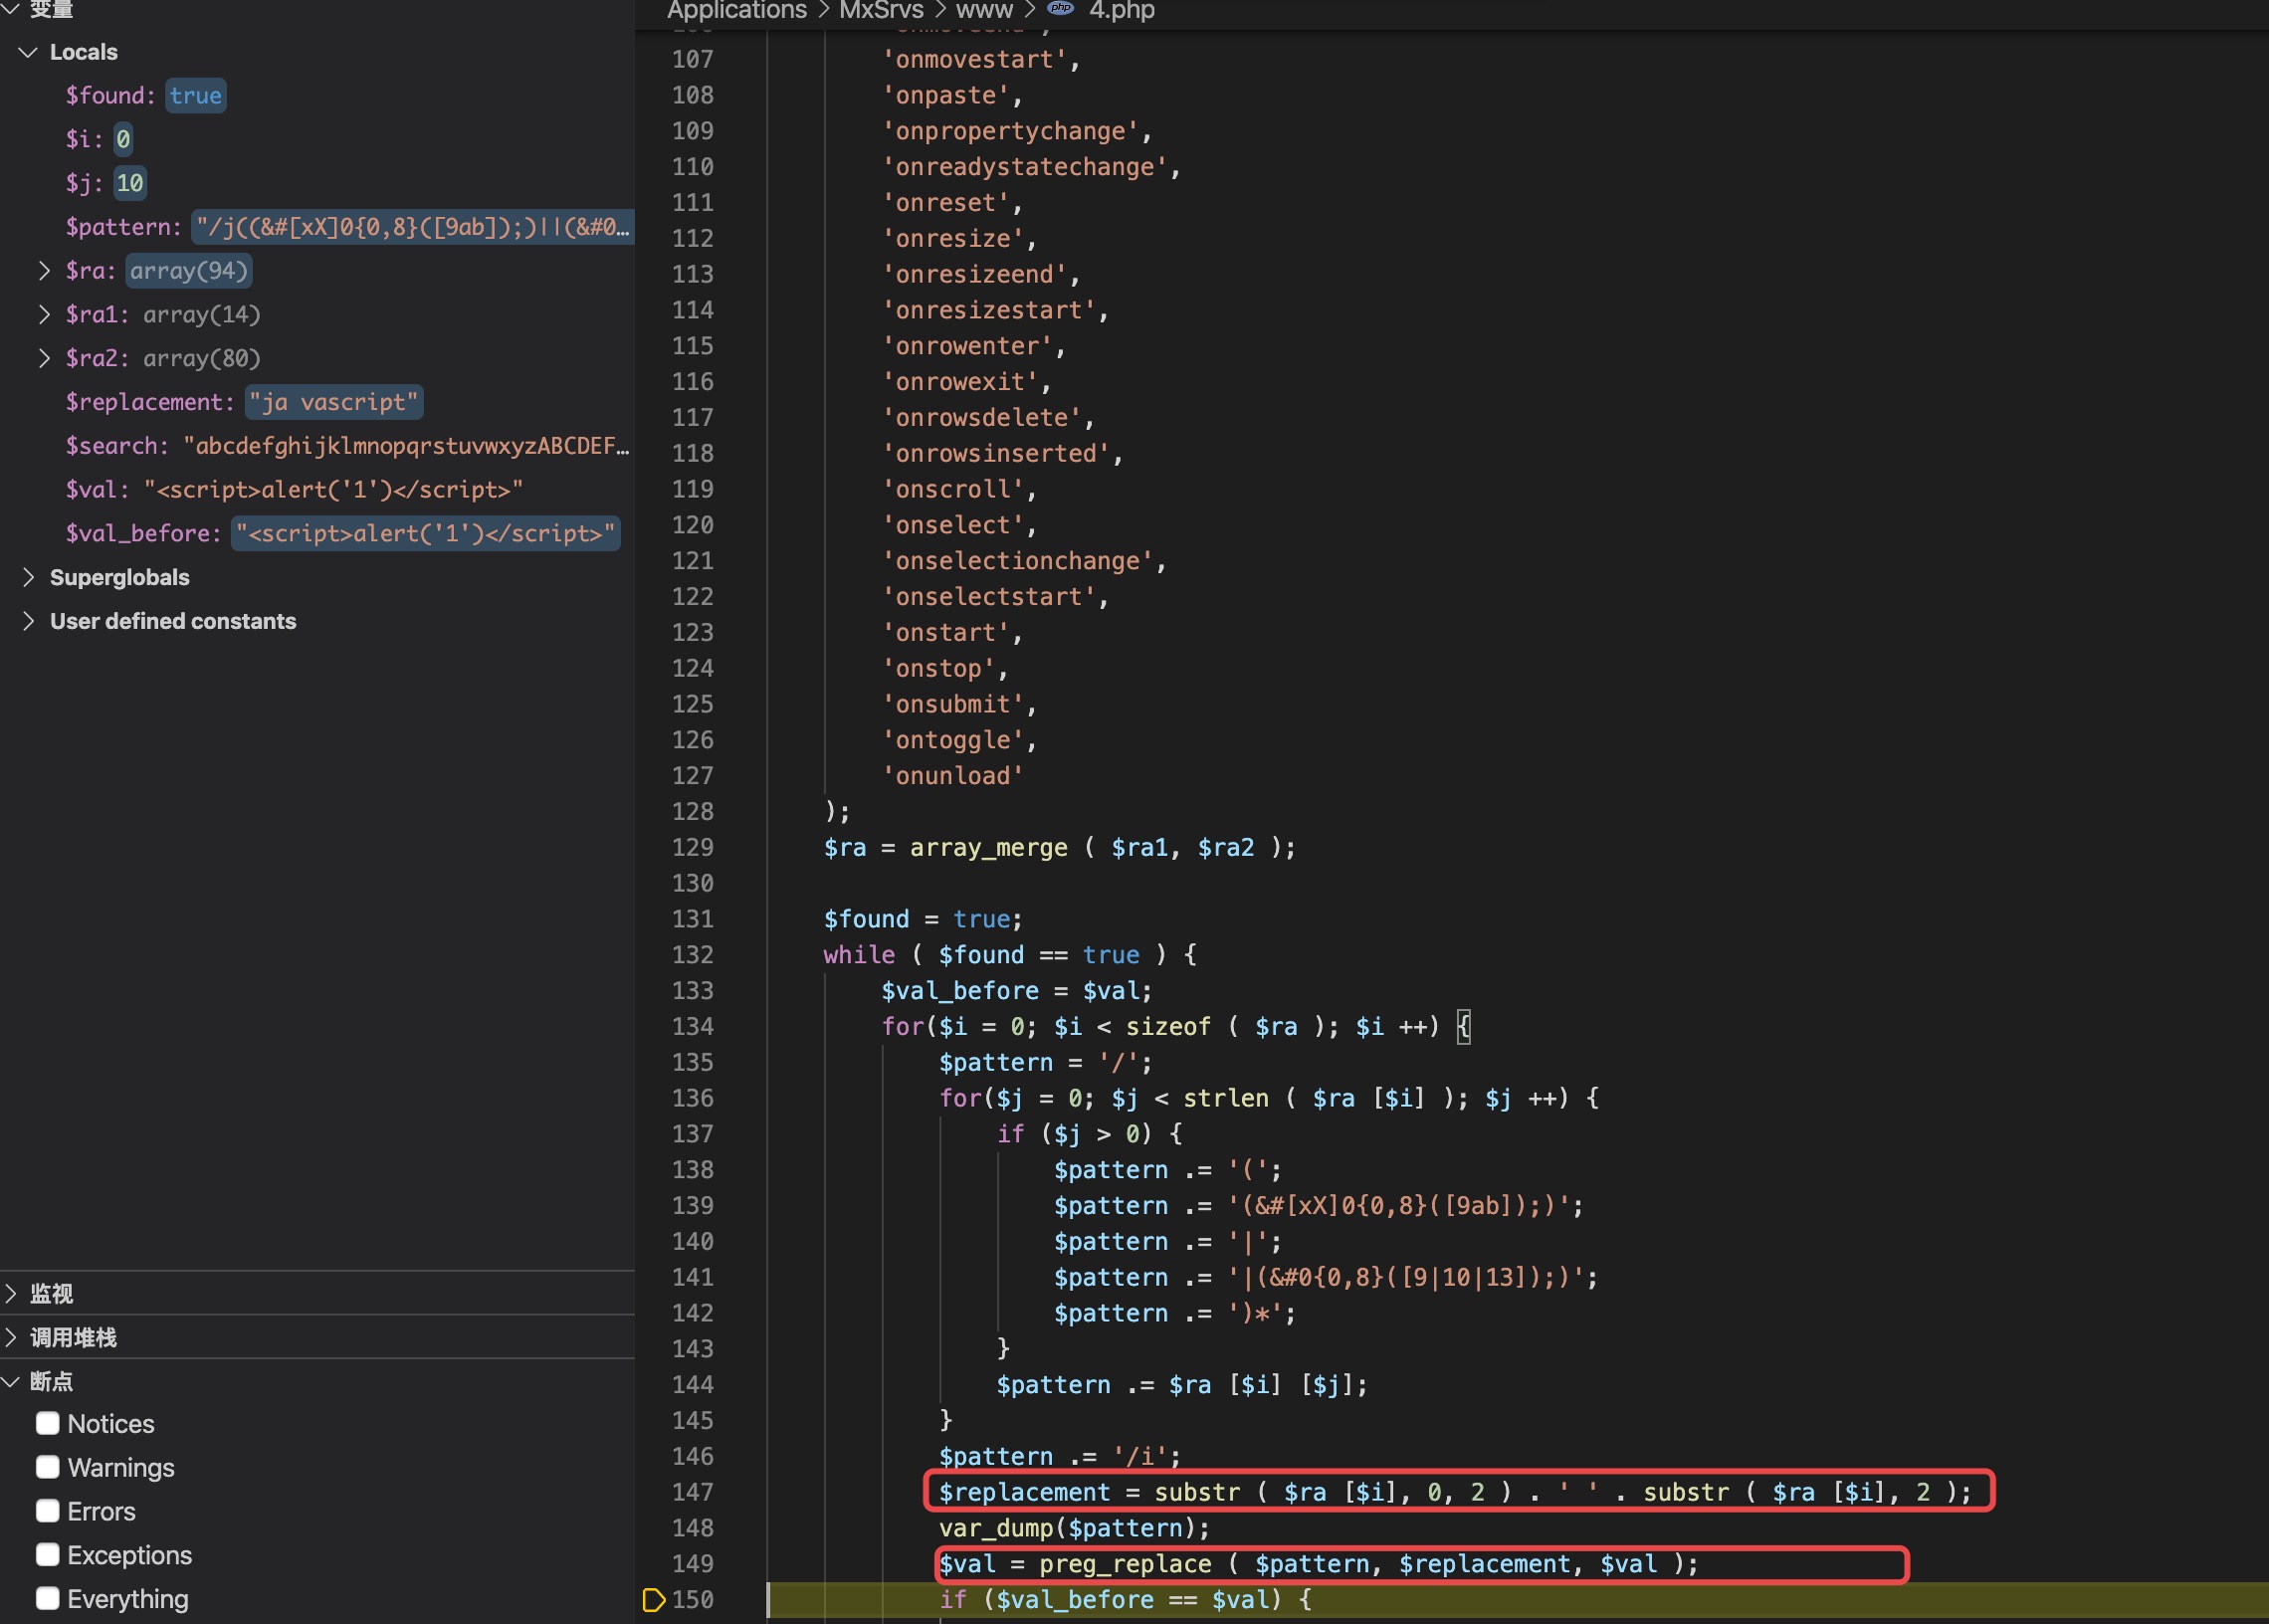Expand the Superglobals section
Screen dimensions: 2269x1624
click(28, 577)
